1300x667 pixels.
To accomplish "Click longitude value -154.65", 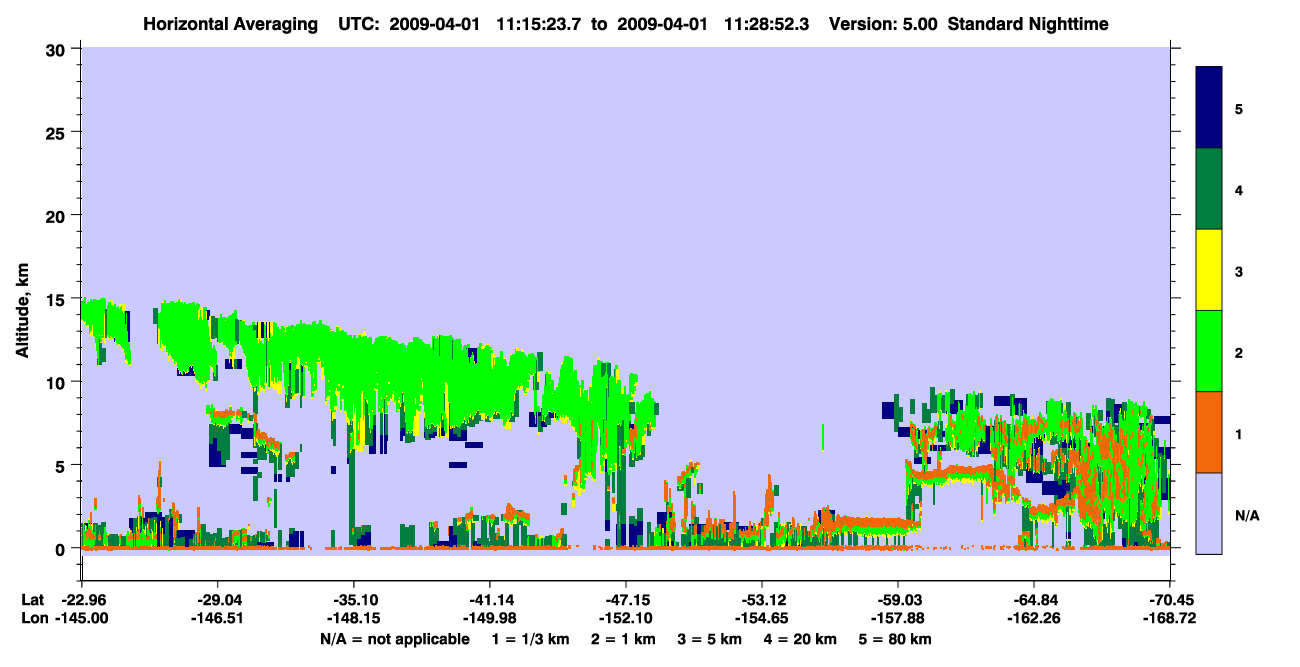I will (x=762, y=619).
